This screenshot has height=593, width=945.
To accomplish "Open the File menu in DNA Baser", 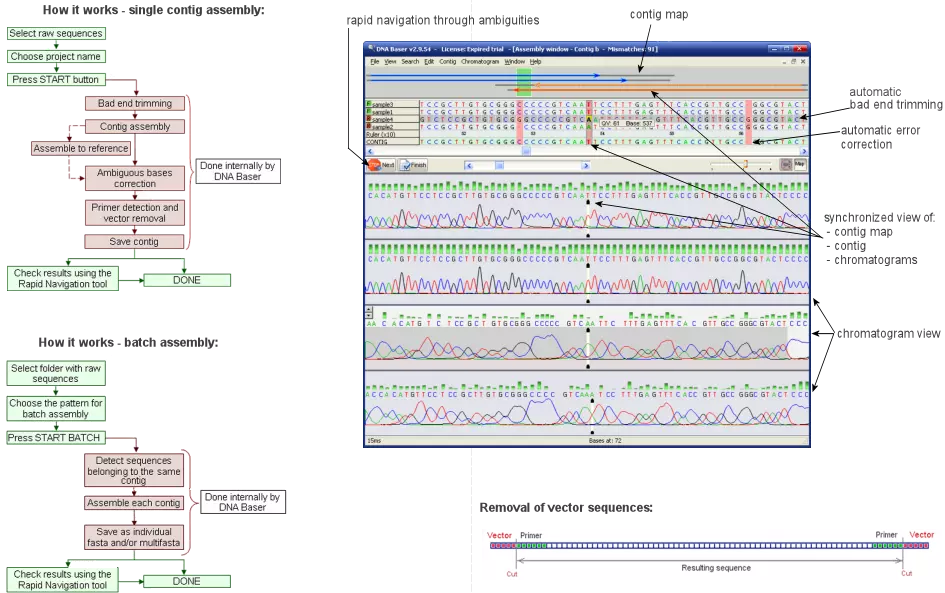I will (374, 61).
